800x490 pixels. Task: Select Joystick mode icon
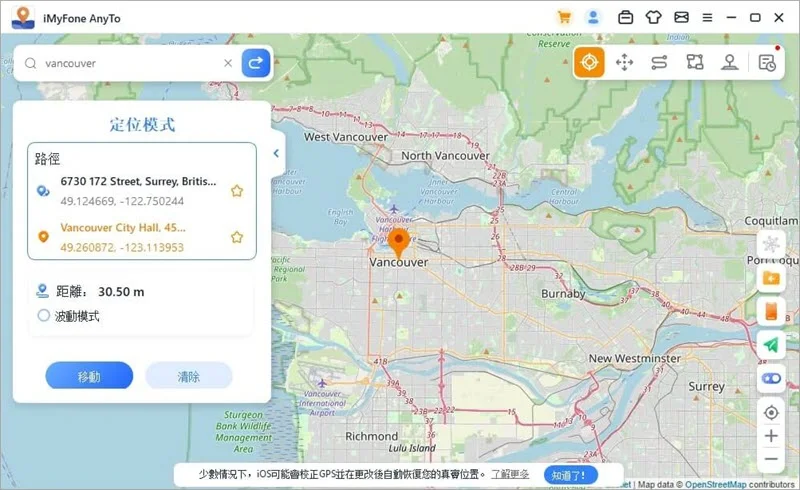pyautogui.click(x=730, y=62)
